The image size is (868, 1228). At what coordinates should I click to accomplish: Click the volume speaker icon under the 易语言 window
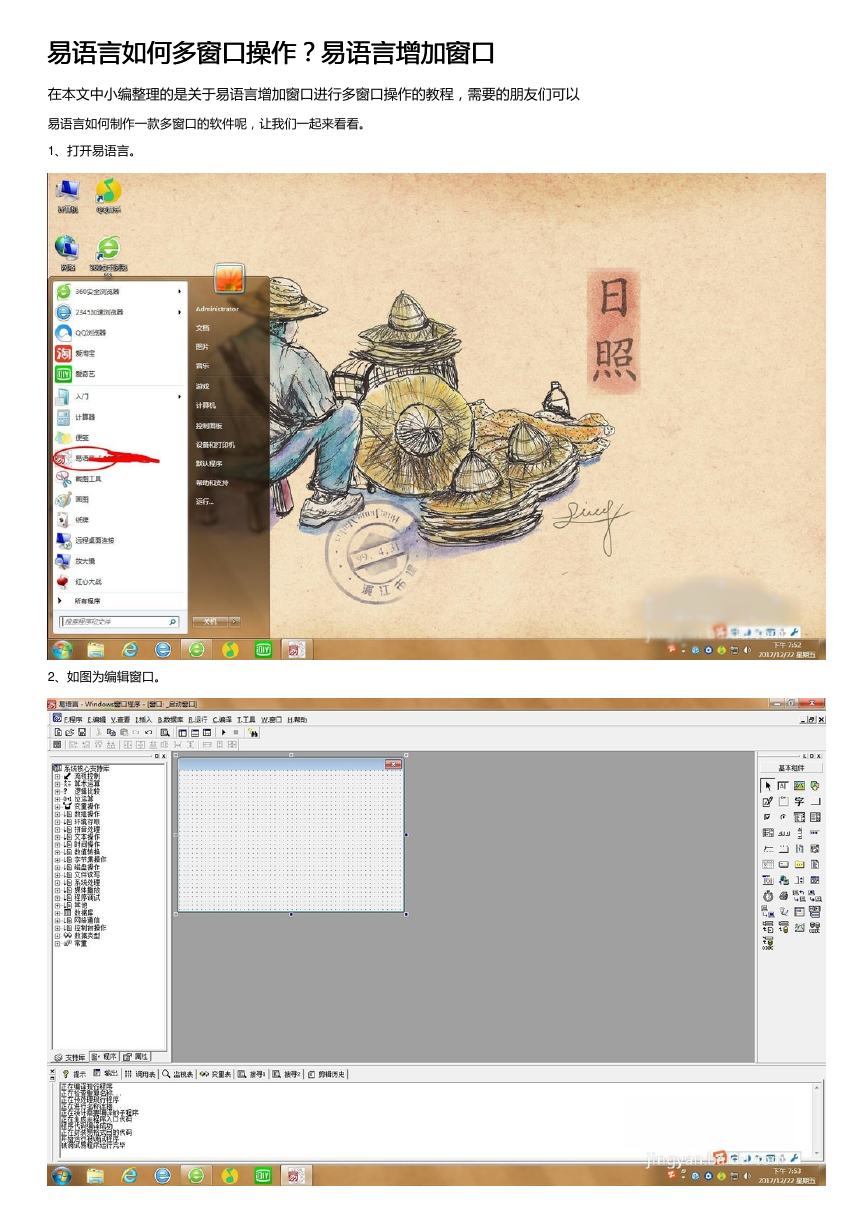click(x=746, y=1175)
